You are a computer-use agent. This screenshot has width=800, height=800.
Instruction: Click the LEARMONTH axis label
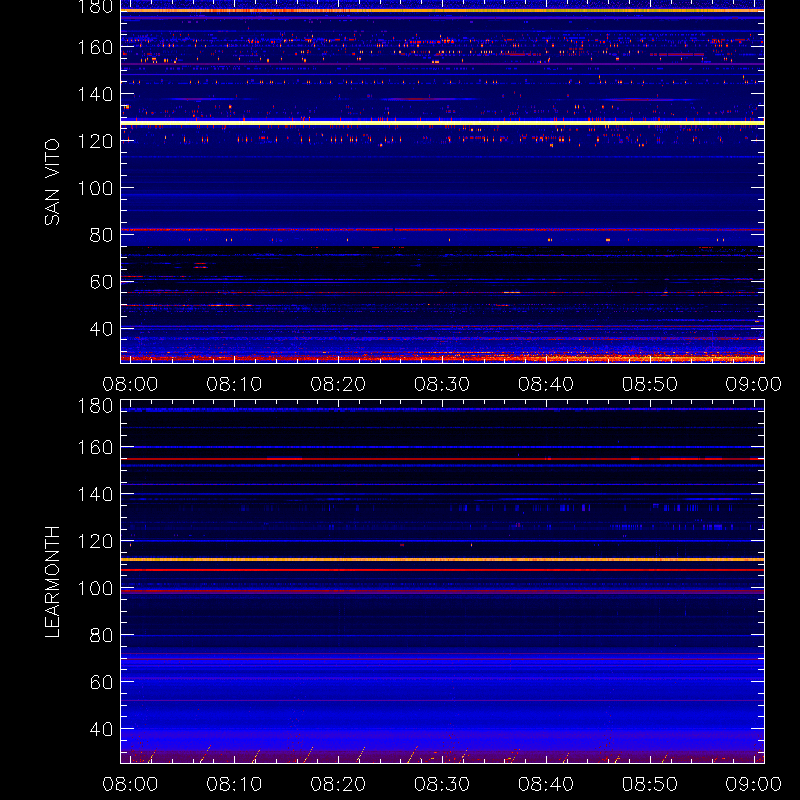(x=52, y=582)
